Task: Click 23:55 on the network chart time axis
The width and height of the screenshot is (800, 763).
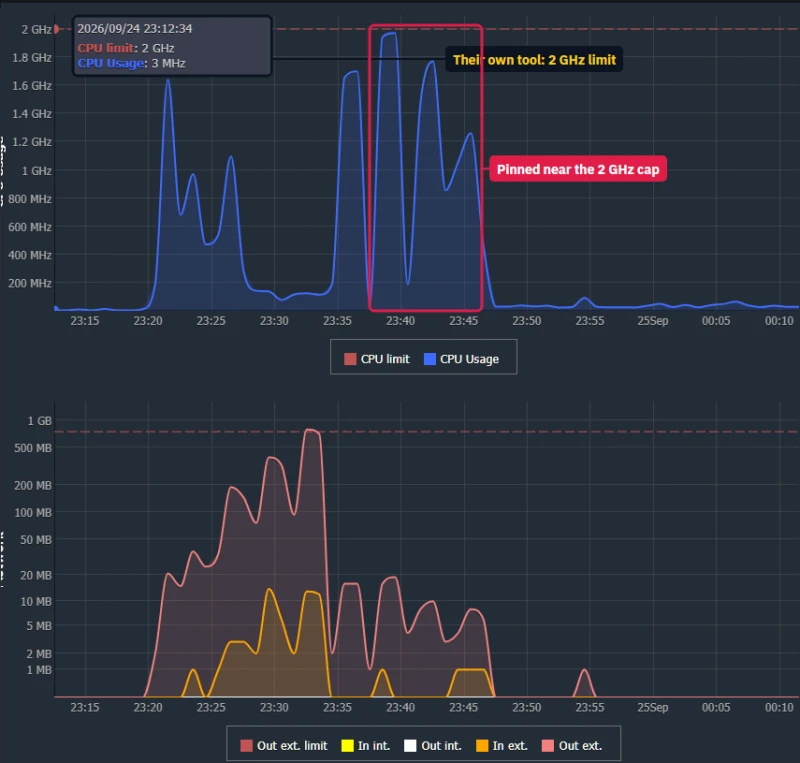Action: [590, 708]
